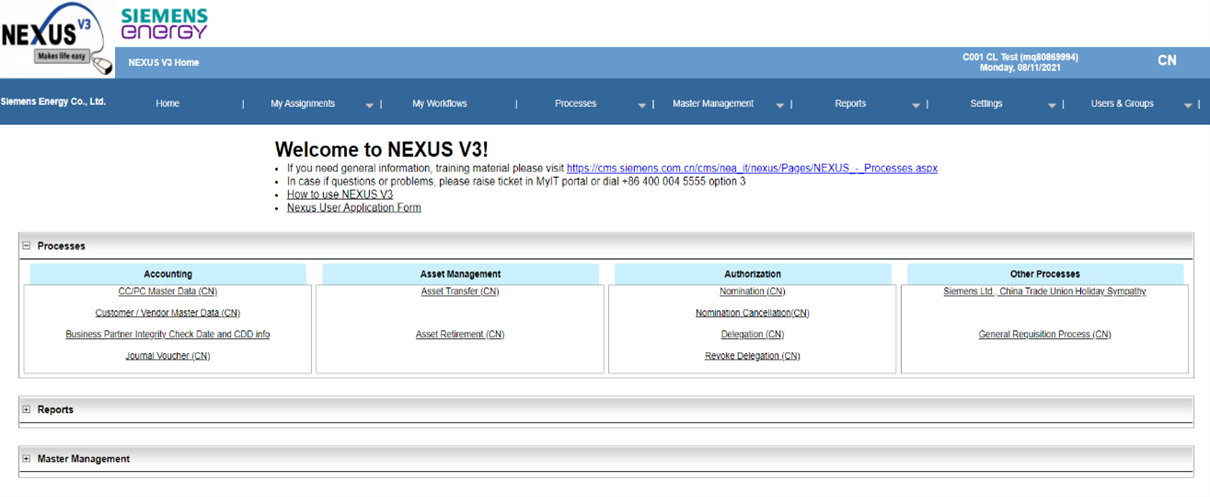Expand the Reports section
This screenshot has width=1210, height=497.
[26, 410]
